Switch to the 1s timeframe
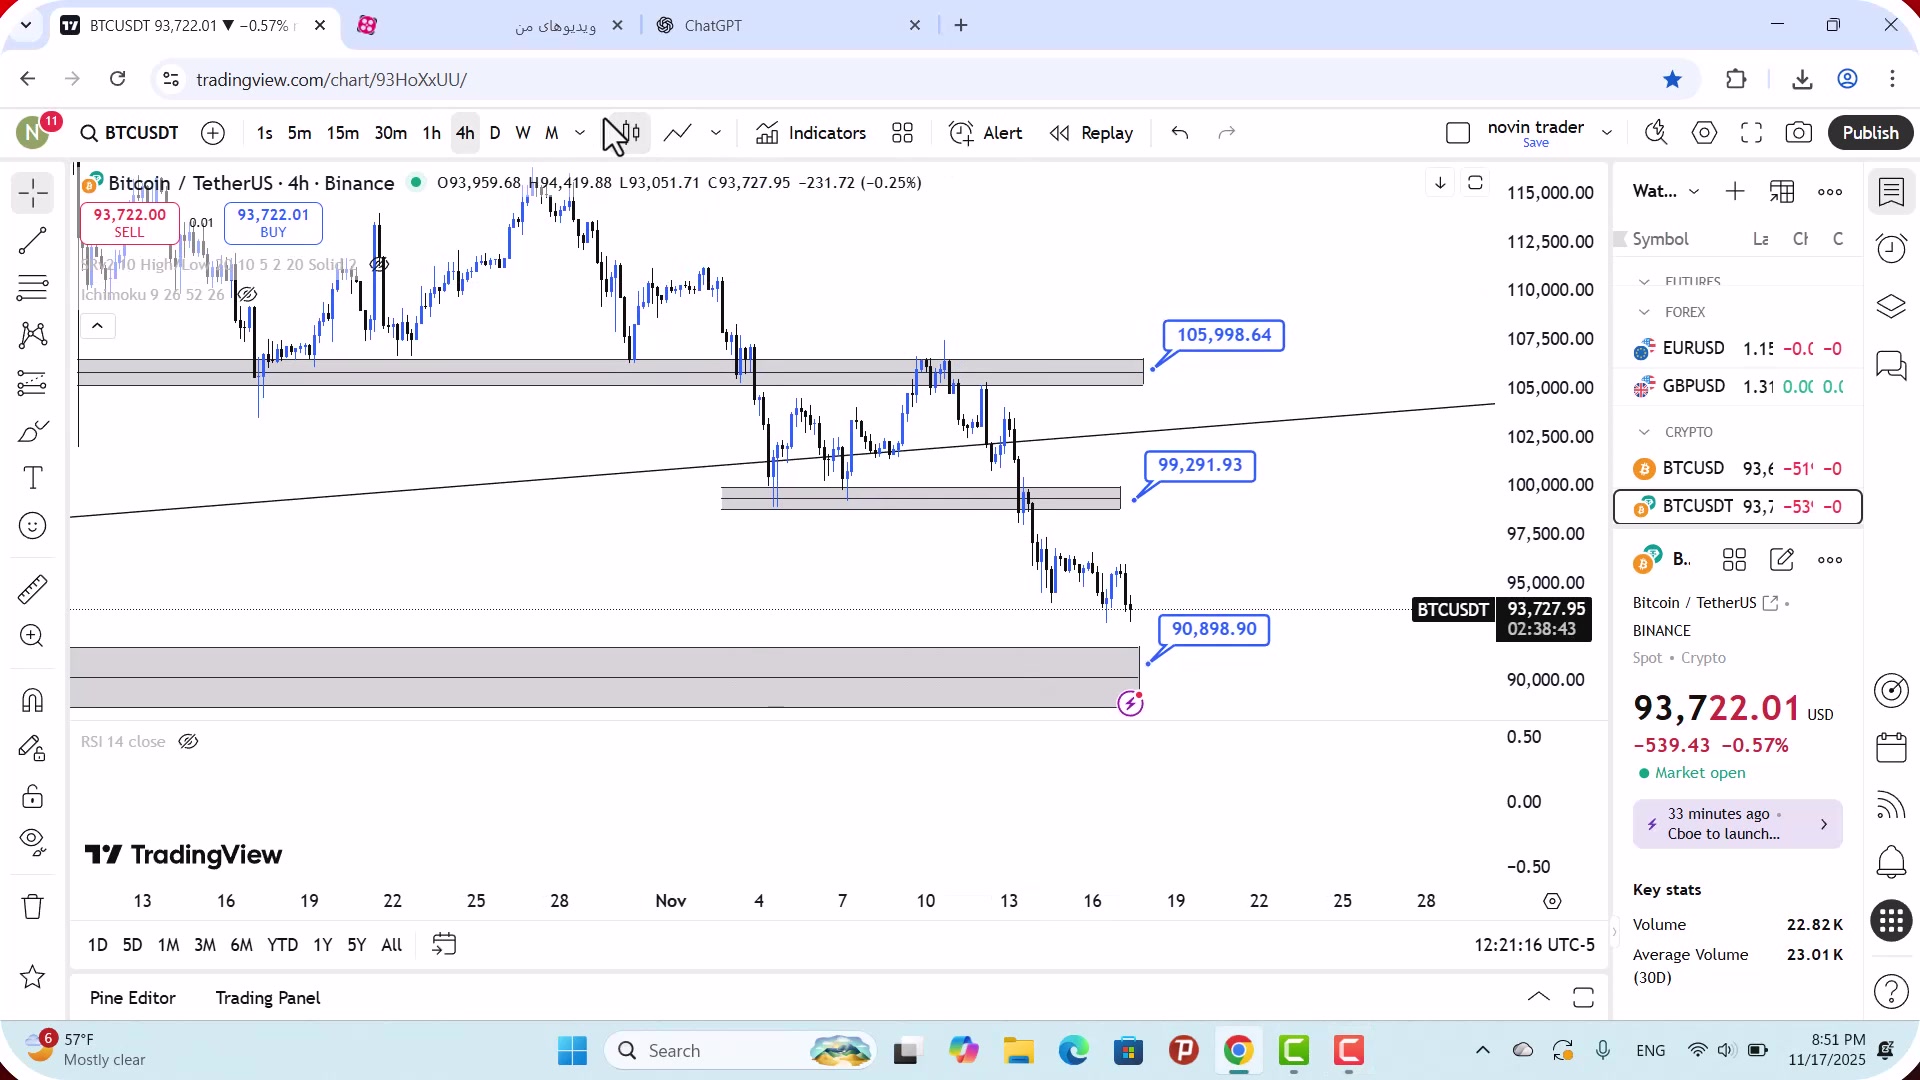This screenshot has width=1920, height=1080. point(264,133)
